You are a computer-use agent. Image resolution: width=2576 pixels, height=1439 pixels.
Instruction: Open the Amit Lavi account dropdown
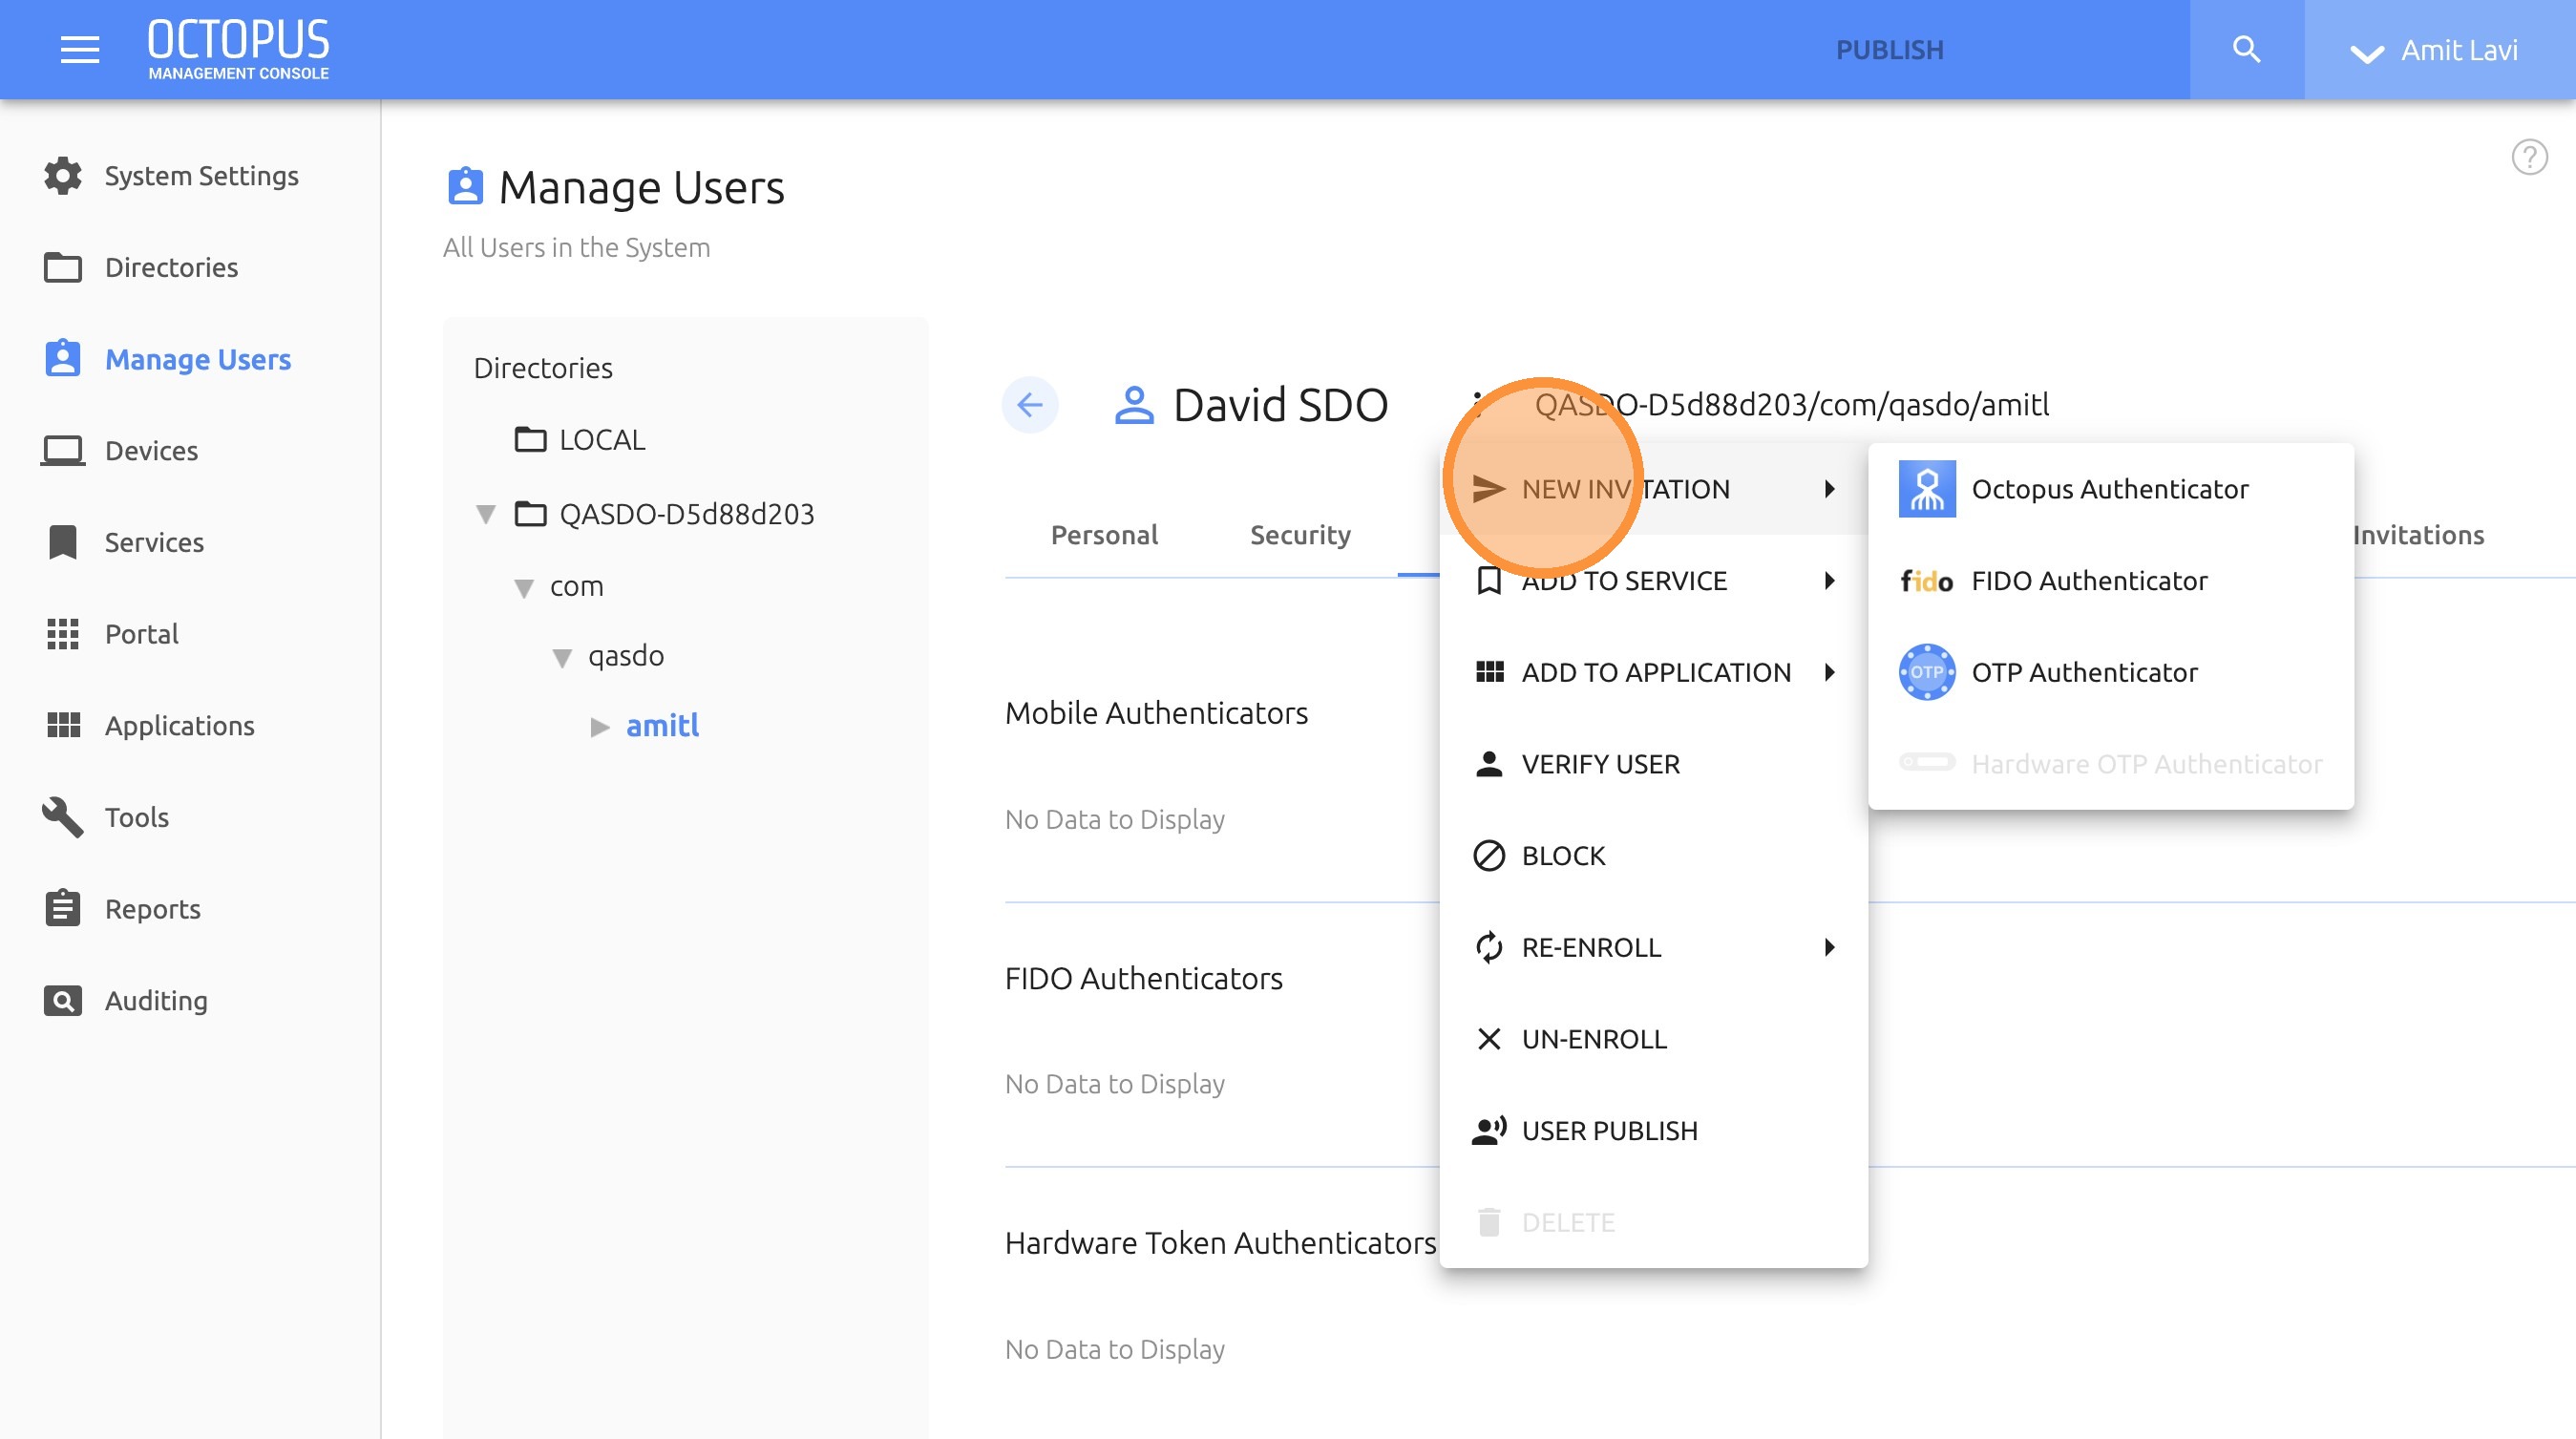click(2433, 50)
